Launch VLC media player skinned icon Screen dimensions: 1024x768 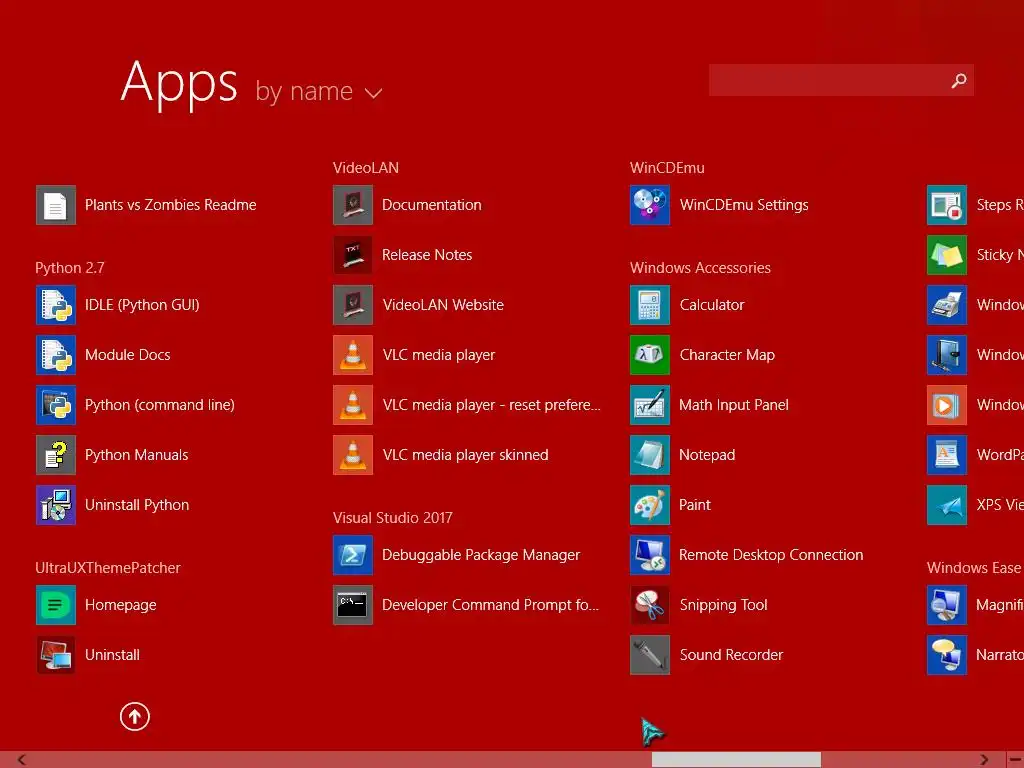click(x=353, y=455)
